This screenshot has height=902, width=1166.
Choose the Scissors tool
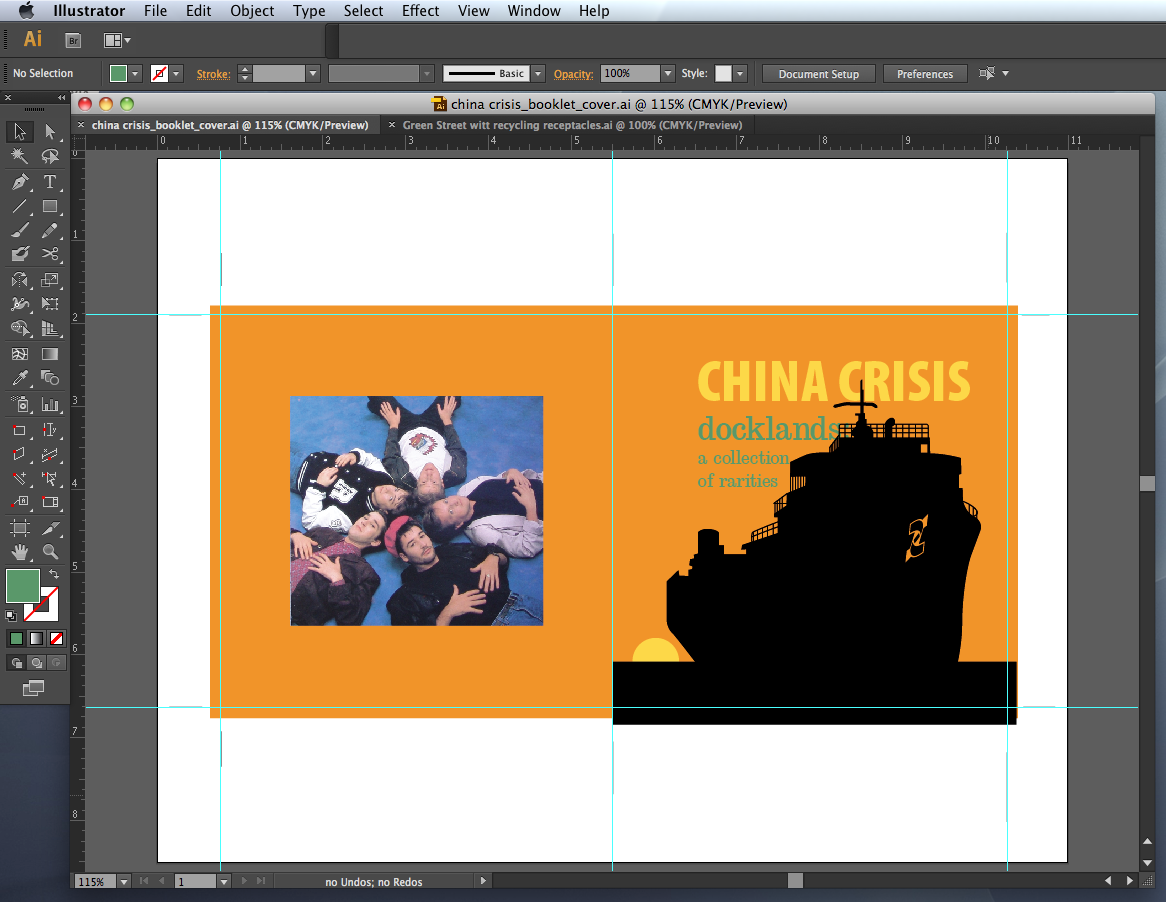[x=50, y=255]
